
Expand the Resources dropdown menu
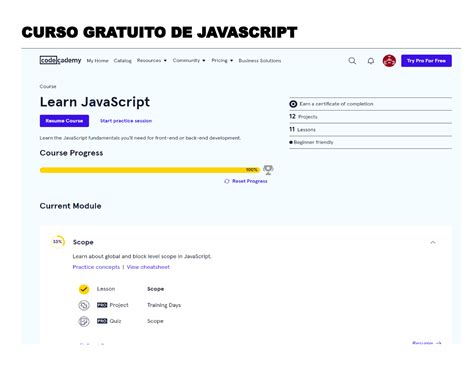coord(152,60)
